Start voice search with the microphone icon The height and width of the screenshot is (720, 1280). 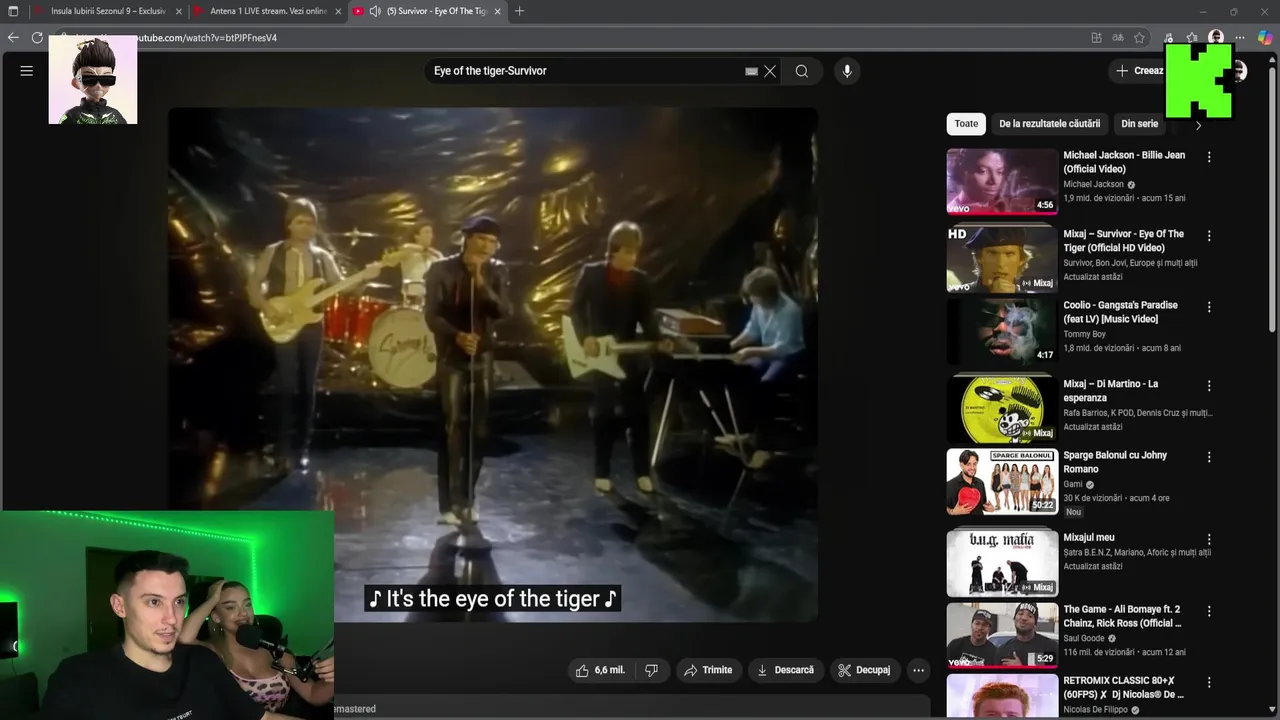pos(847,71)
